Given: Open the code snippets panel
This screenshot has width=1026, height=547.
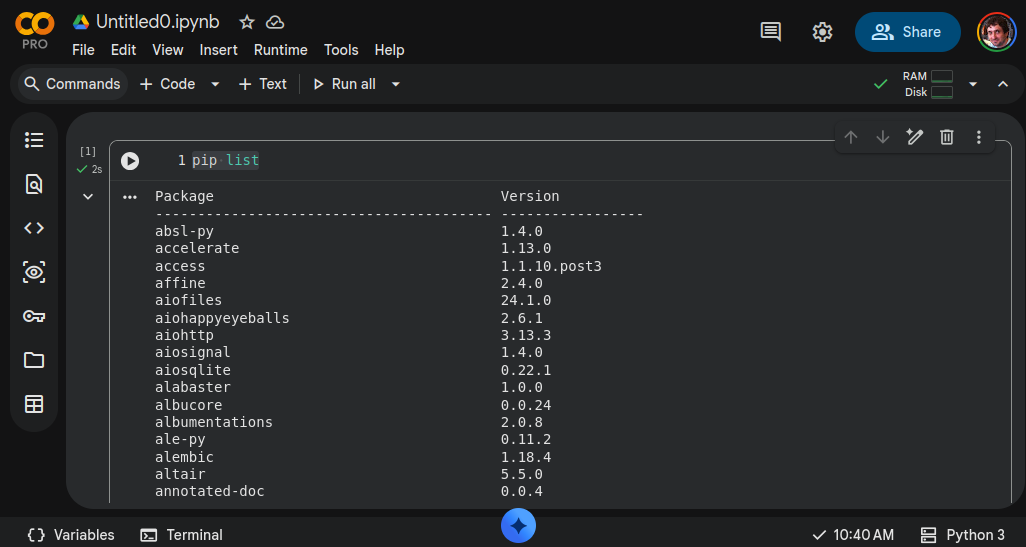Looking at the screenshot, I should tap(34, 228).
